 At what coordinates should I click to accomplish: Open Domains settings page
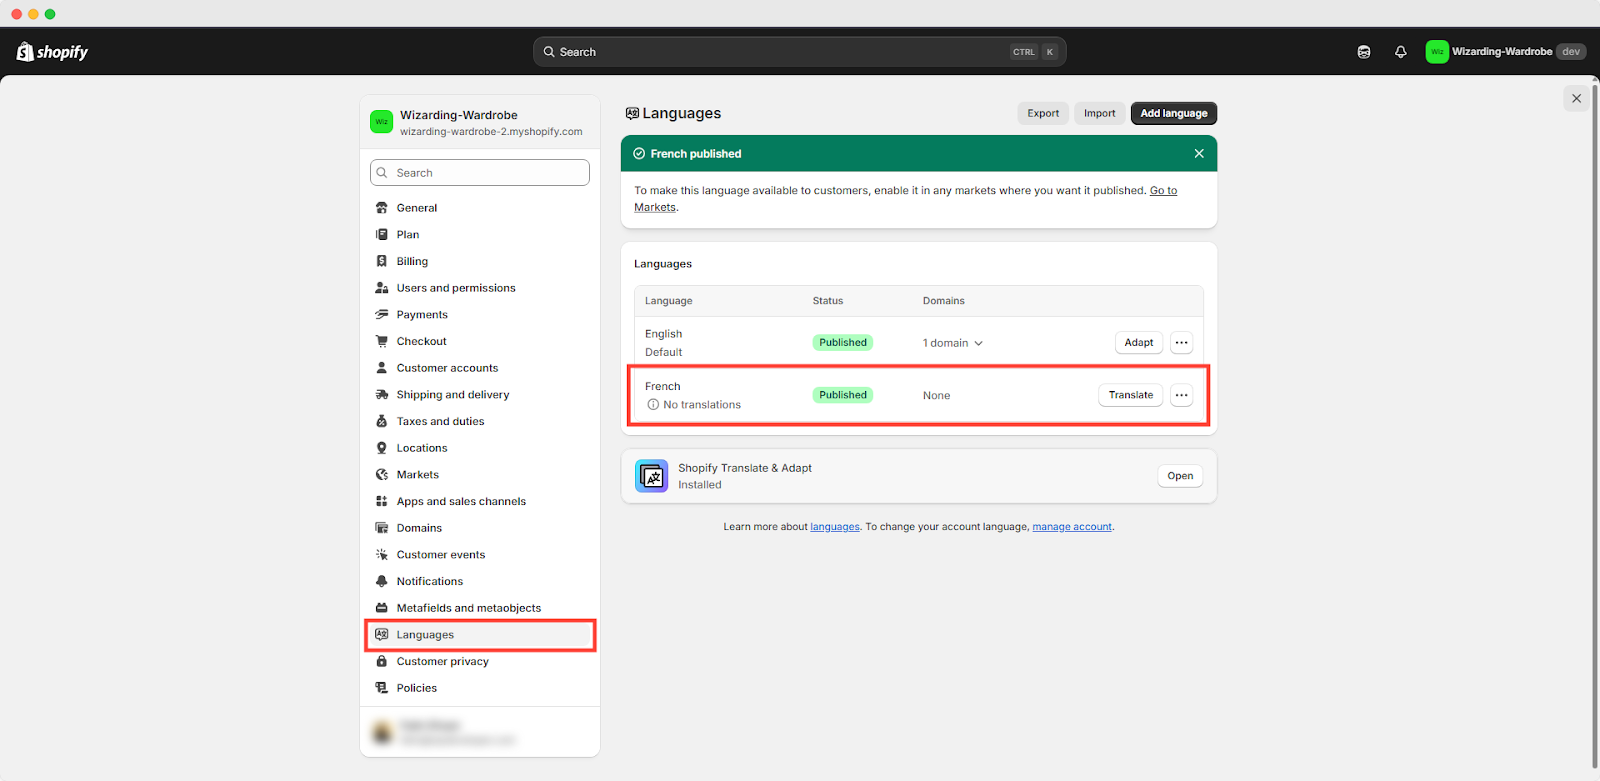click(x=480, y=528)
